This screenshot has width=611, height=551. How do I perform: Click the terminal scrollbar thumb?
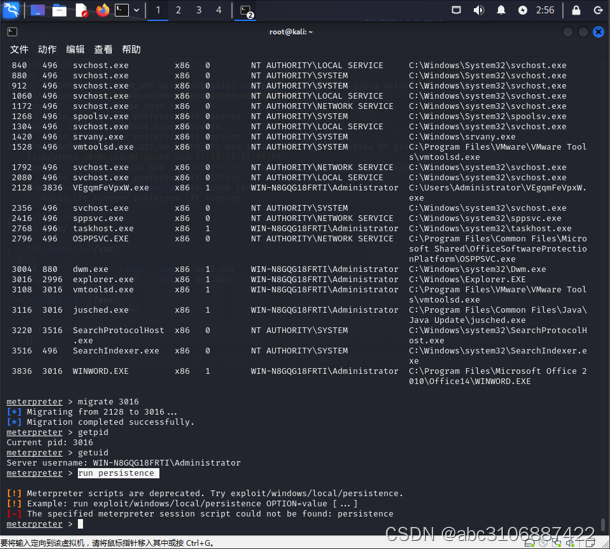coord(603,524)
